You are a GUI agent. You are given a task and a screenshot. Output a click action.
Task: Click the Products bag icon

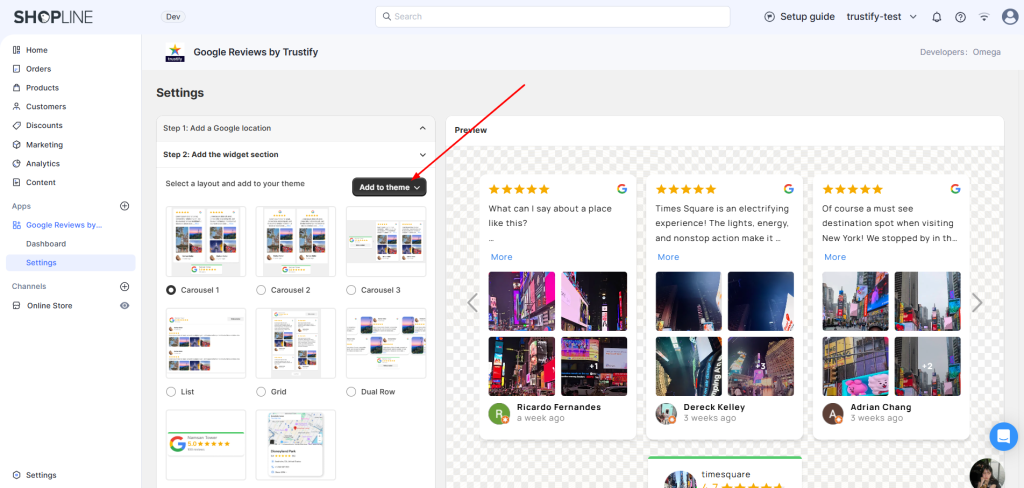point(16,88)
